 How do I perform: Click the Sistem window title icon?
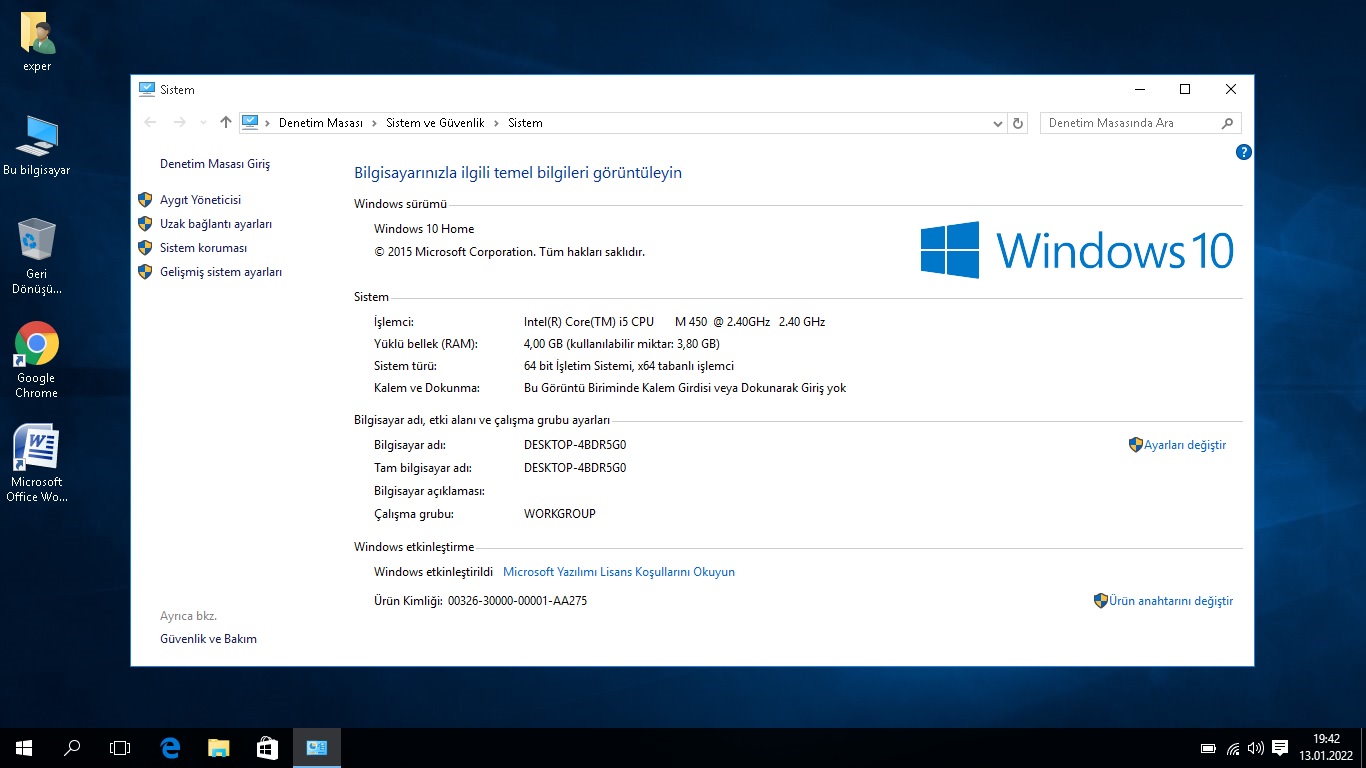coord(147,89)
